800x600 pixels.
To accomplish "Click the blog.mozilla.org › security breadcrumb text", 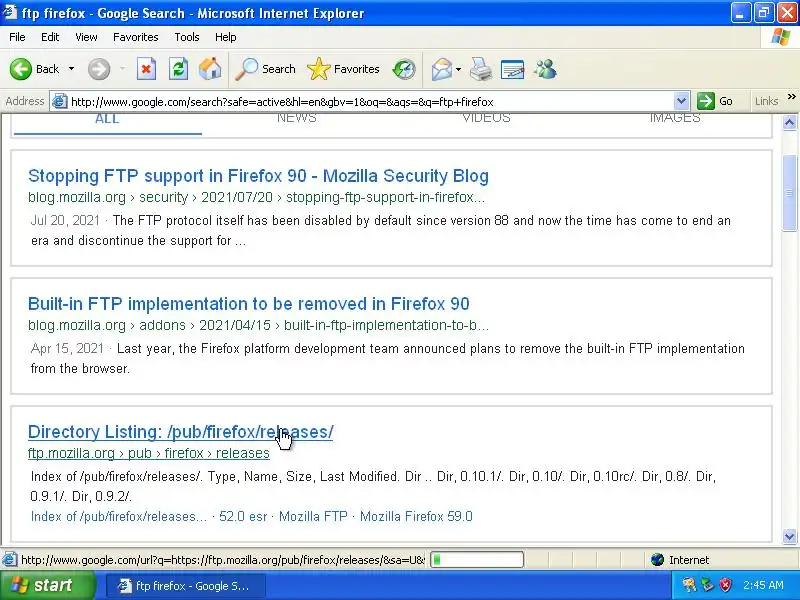I will click(108, 197).
